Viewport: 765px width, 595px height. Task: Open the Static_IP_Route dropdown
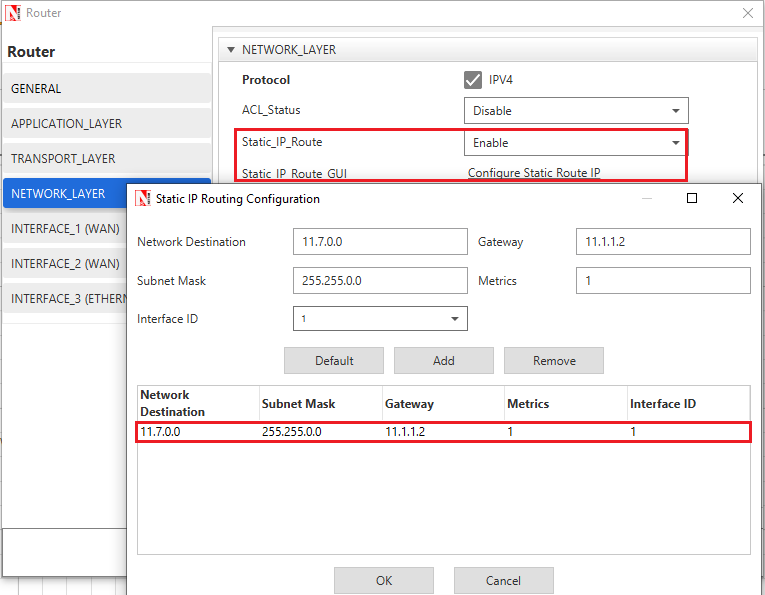coord(576,143)
